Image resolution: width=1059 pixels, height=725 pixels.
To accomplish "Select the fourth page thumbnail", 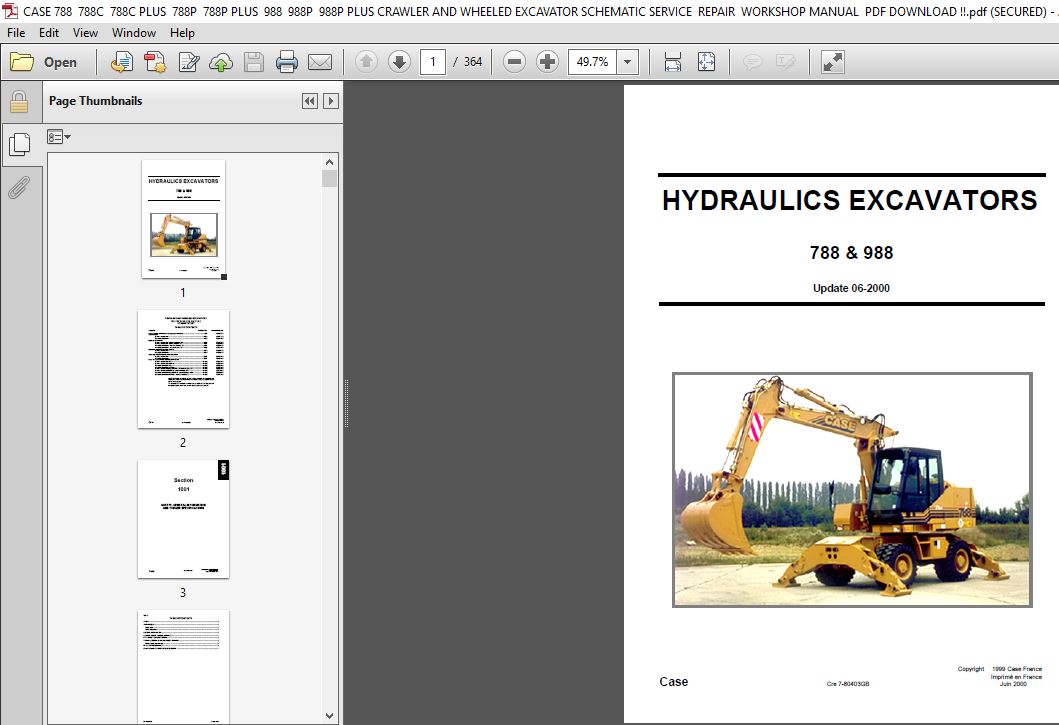I will 183,667.
